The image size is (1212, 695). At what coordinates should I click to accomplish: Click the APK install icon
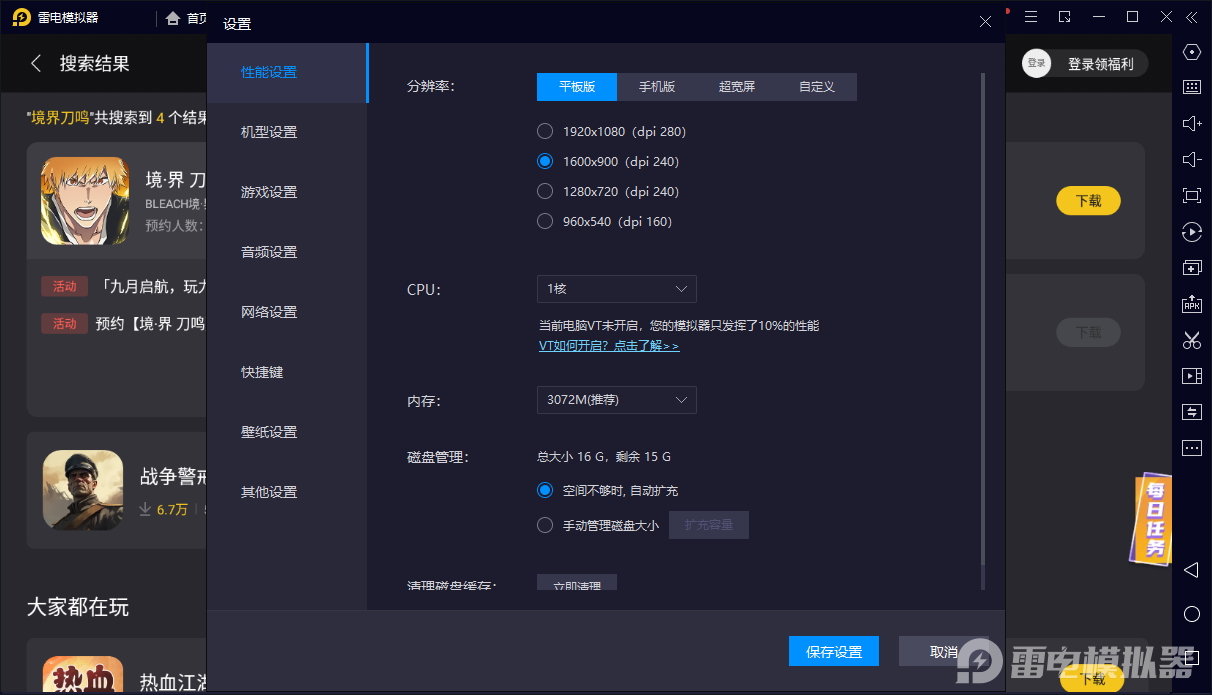[1191, 303]
